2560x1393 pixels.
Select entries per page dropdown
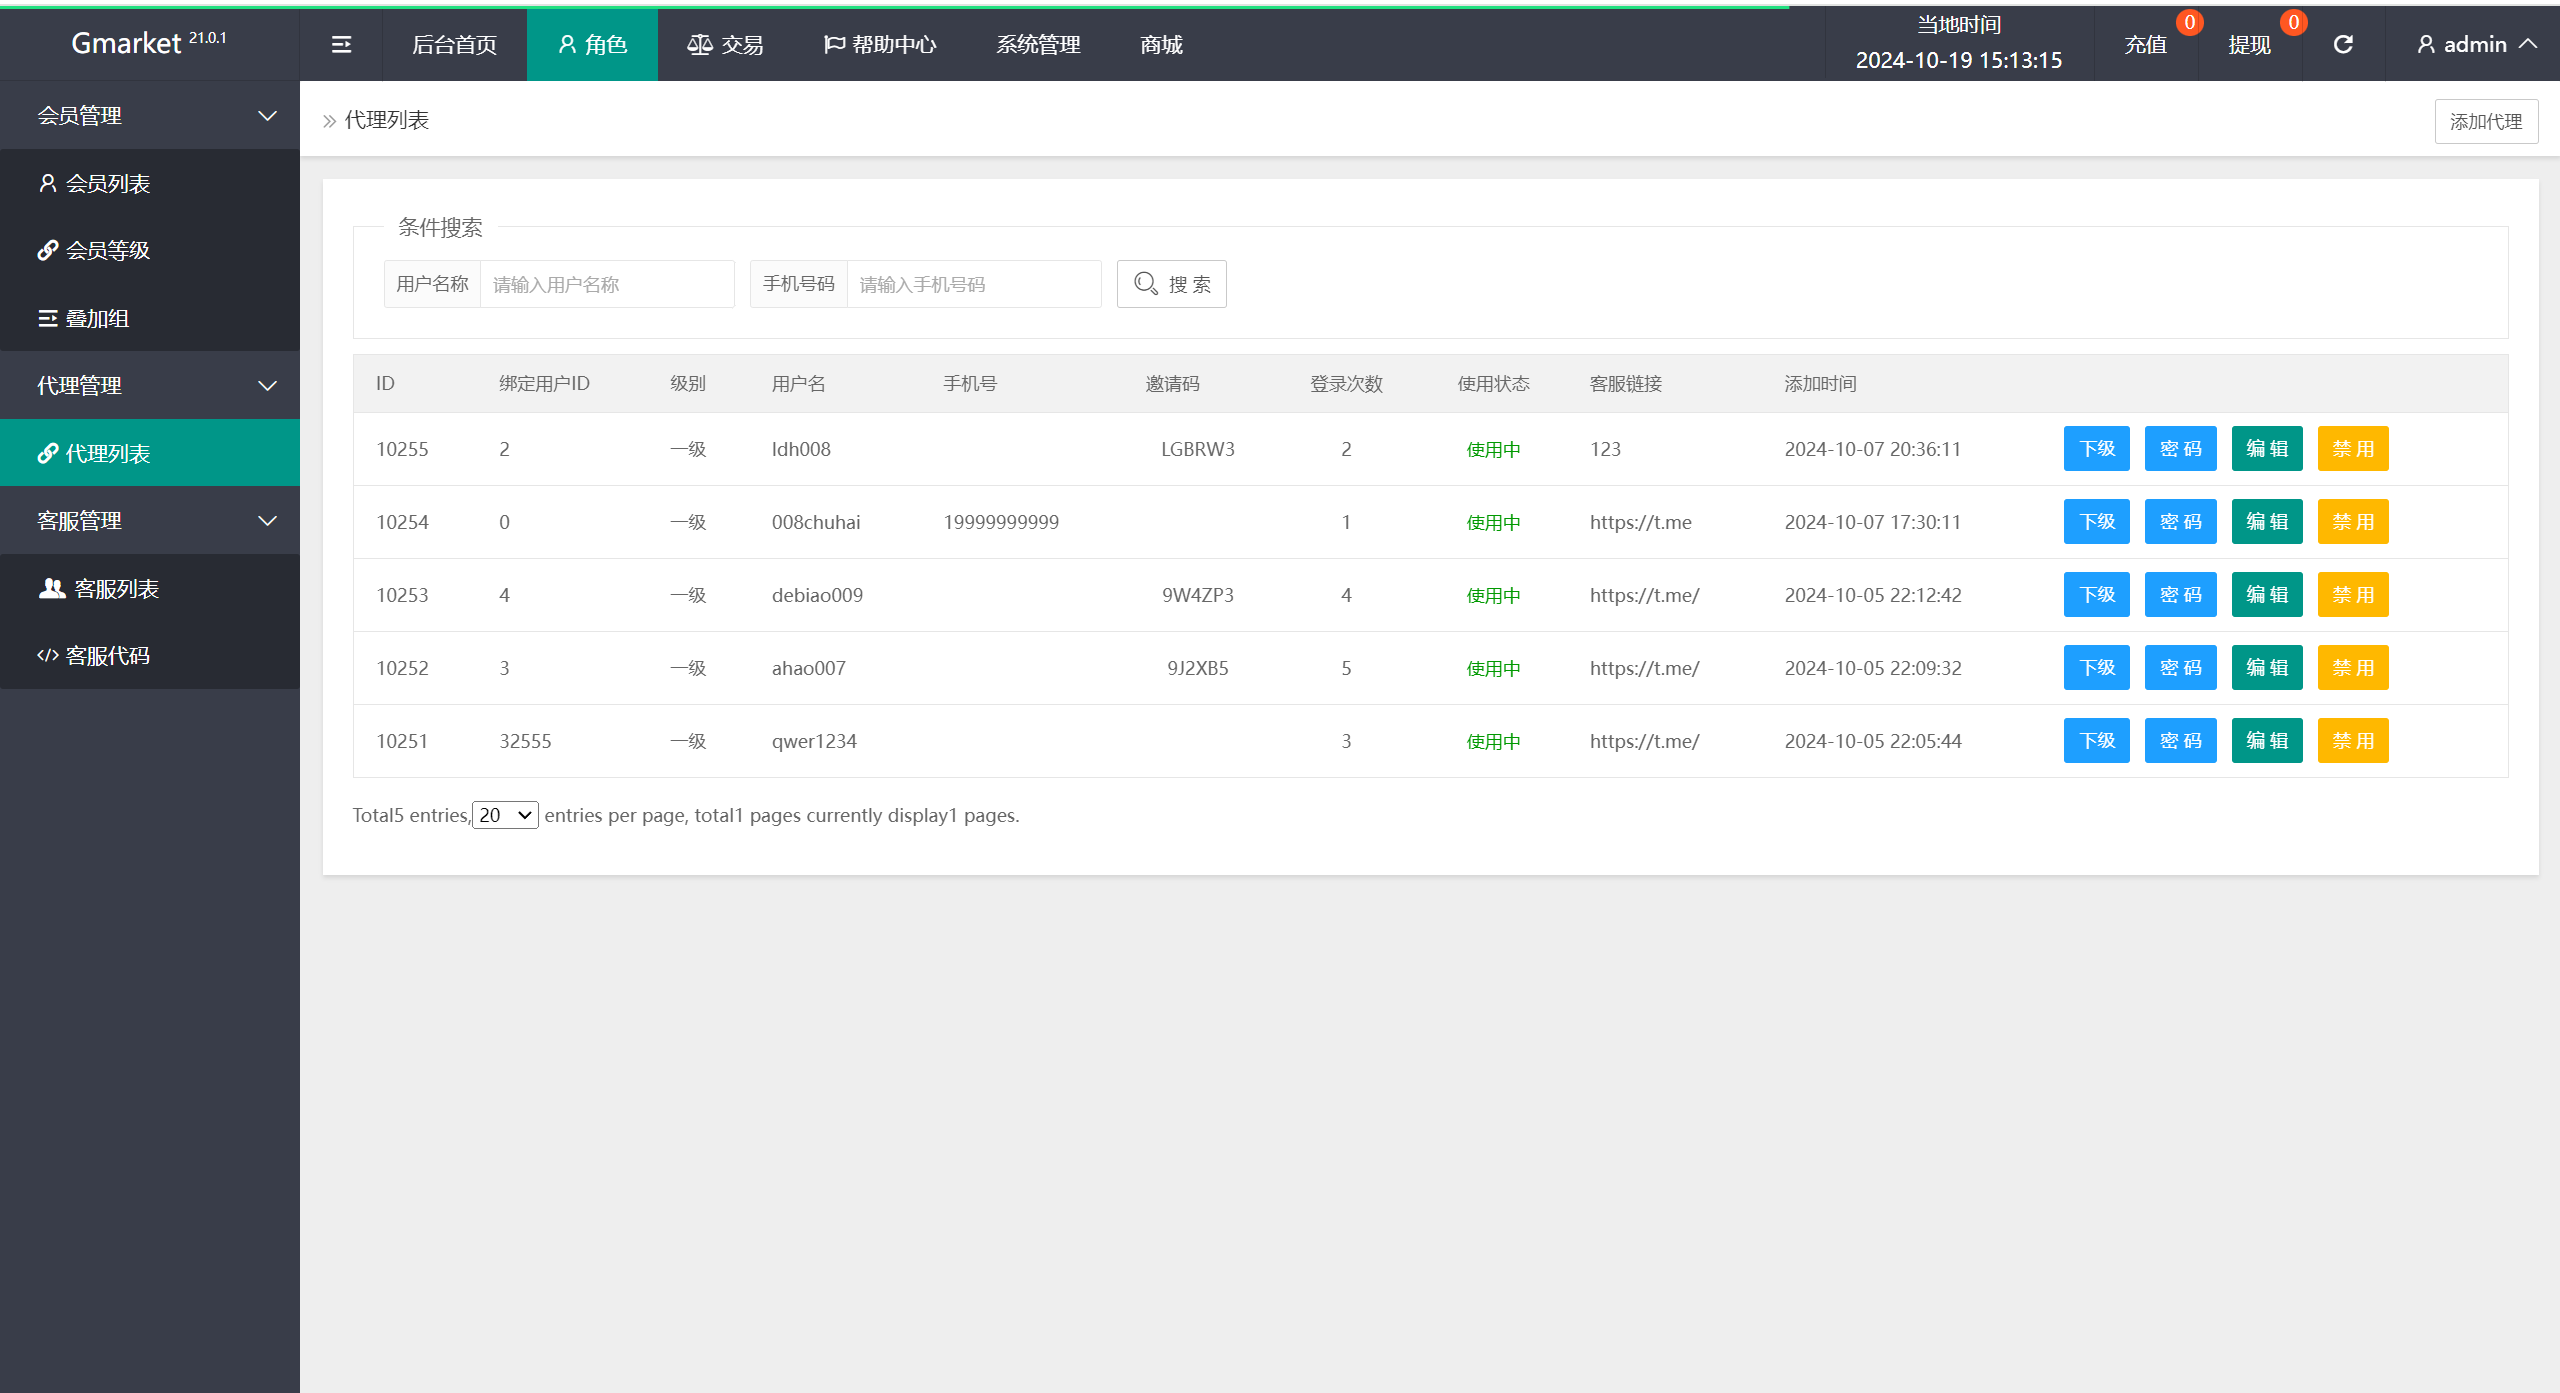[504, 813]
